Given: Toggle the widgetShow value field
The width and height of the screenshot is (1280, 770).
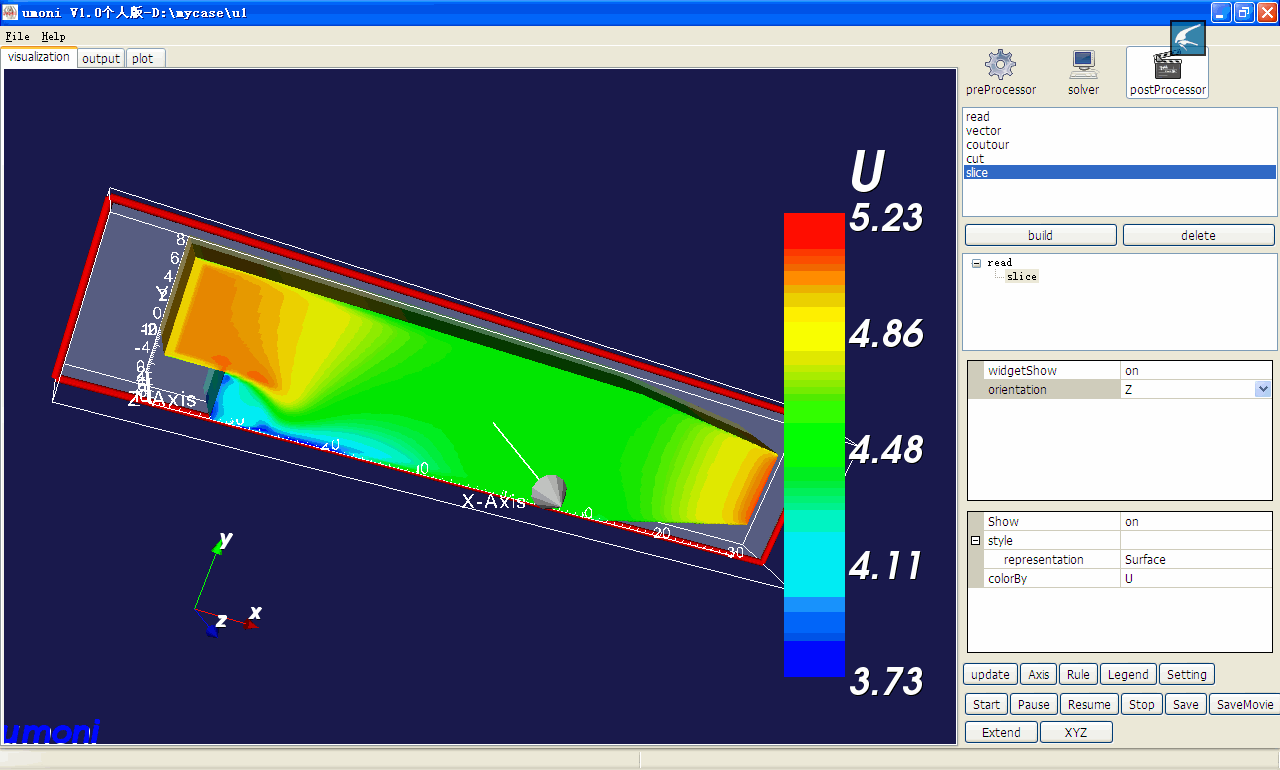Looking at the screenshot, I should [x=1195, y=371].
